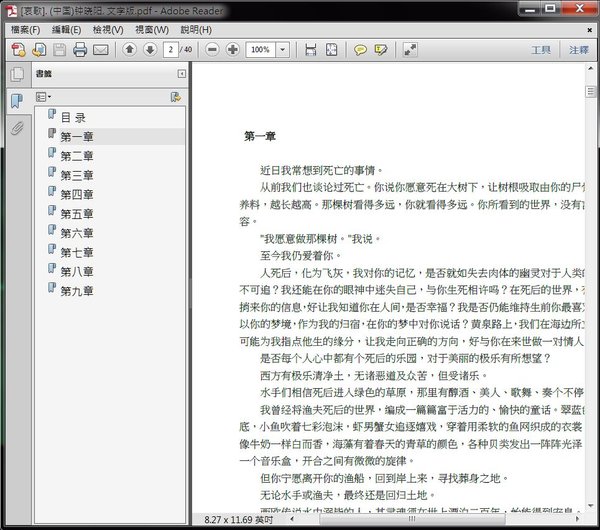Open the bookmark options dropdown menu
Image resolution: width=600 pixels, height=530 pixels.
[44, 97]
